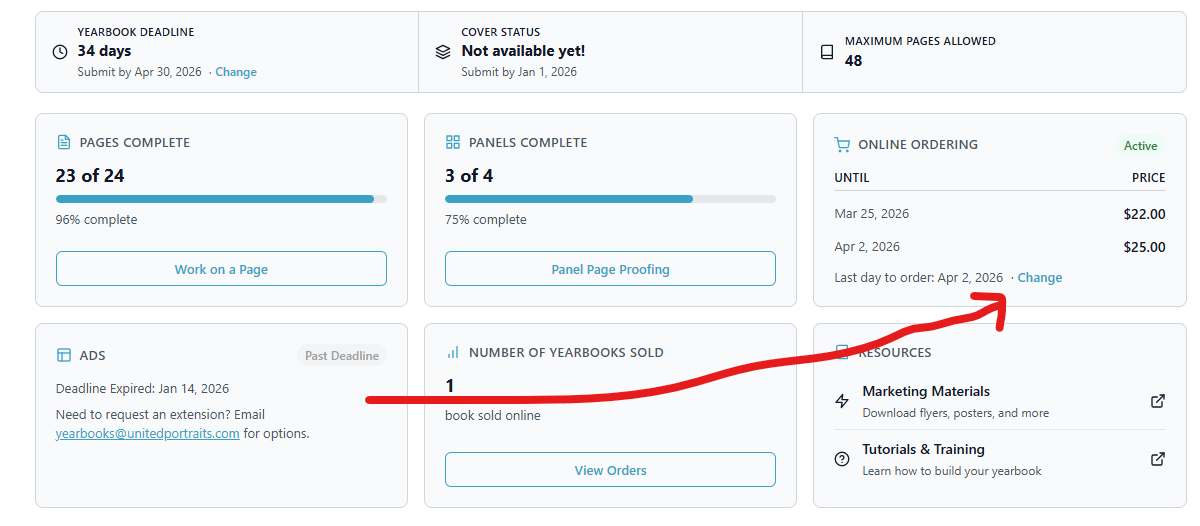Image resolution: width=1200 pixels, height=526 pixels.
Task: Click the bar chart icon for Yearbooks Sold
Action: [x=453, y=352]
